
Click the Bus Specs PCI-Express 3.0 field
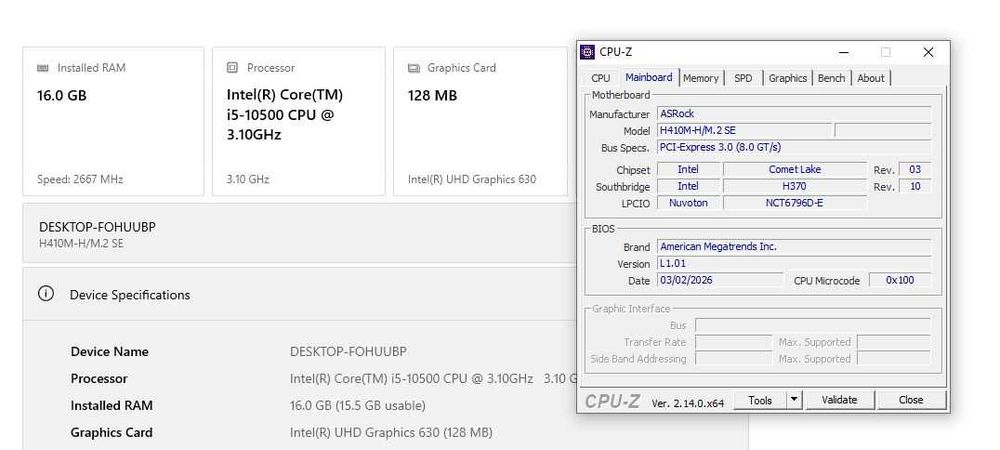[x=794, y=147]
